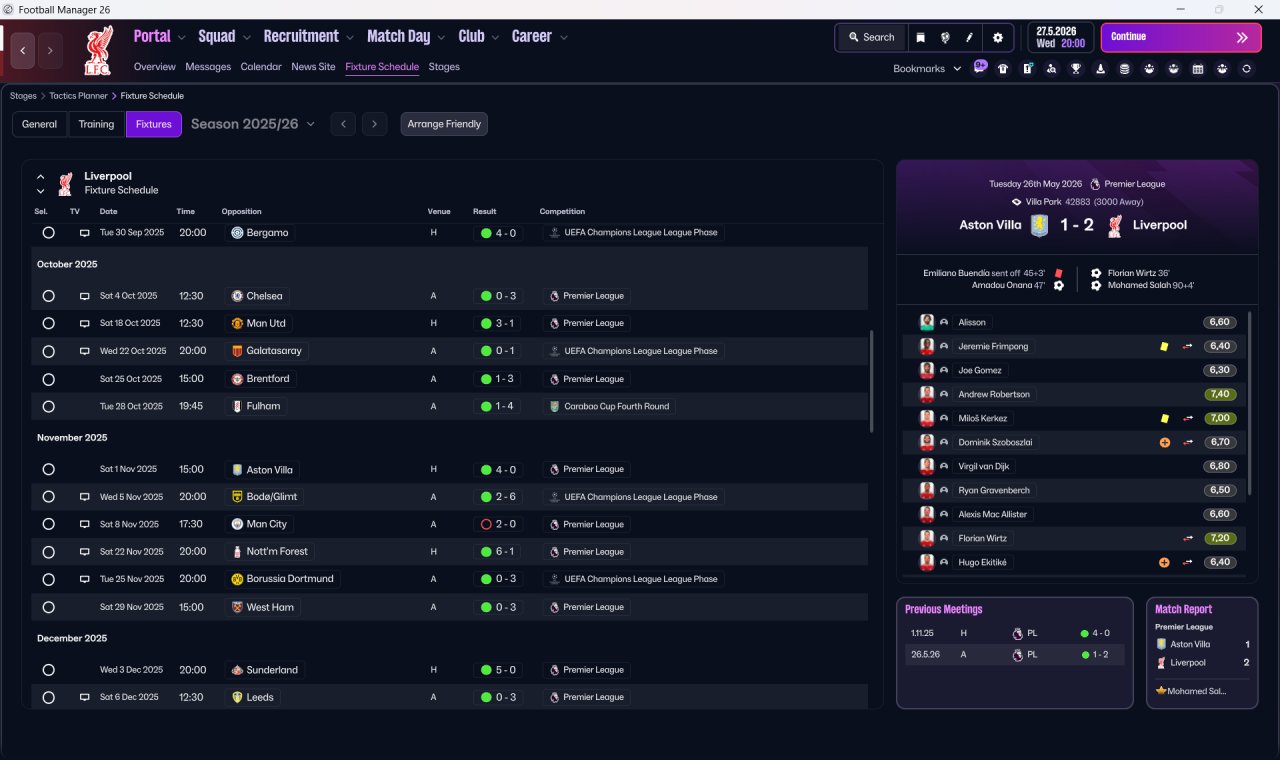Image resolution: width=1280 pixels, height=760 pixels.
Task: Click the training cone icon in the bookmarks bar
Action: pyautogui.click(x=1100, y=69)
